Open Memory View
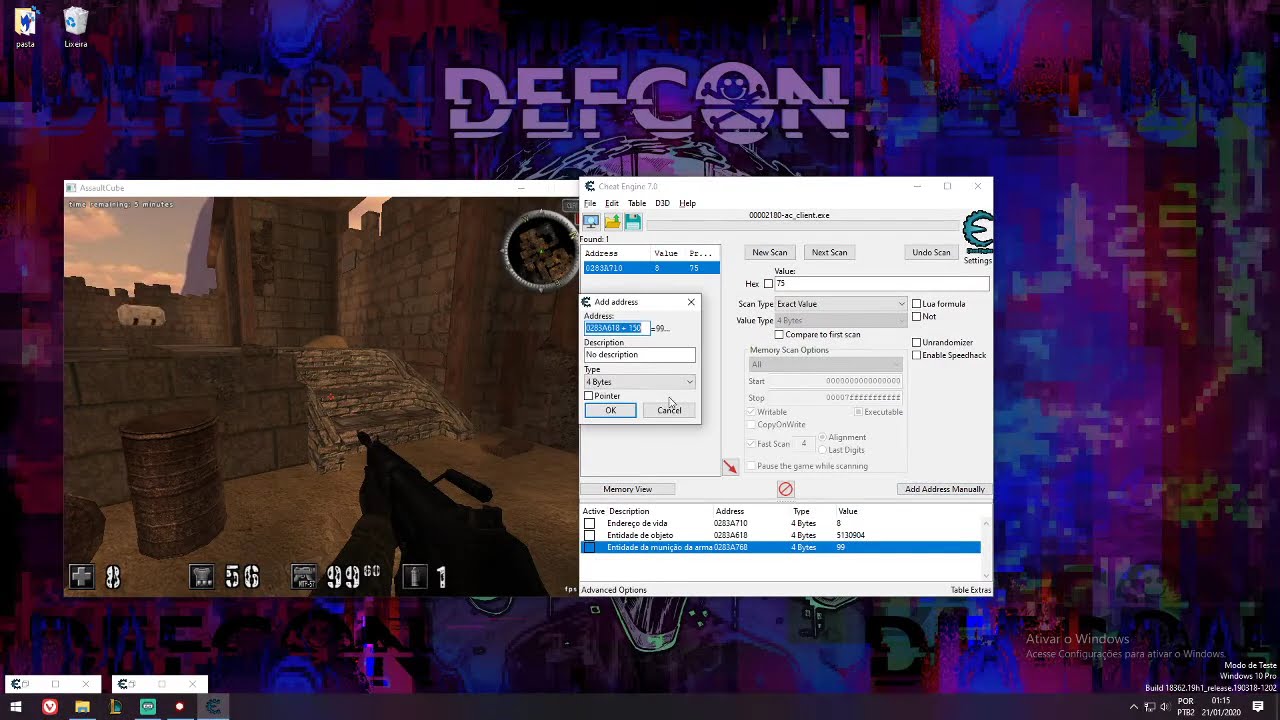This screenshot has width=1280, height=720. click(x=628, y=489)
